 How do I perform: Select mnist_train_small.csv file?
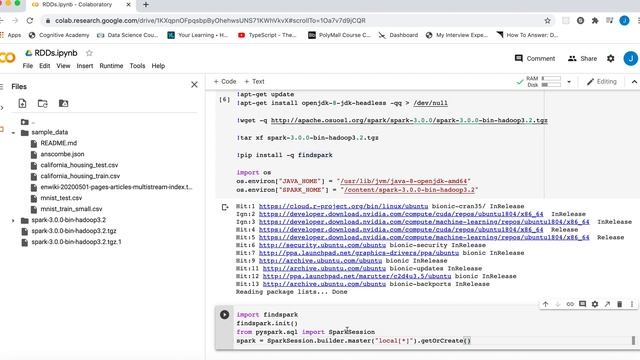[x=71, y=209]
